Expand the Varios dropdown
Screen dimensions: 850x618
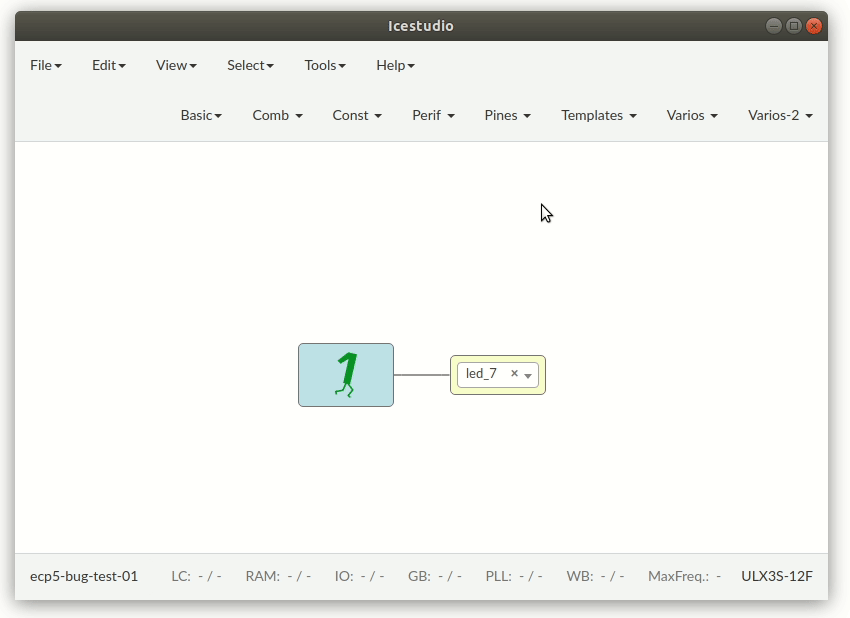pos(691,115)
